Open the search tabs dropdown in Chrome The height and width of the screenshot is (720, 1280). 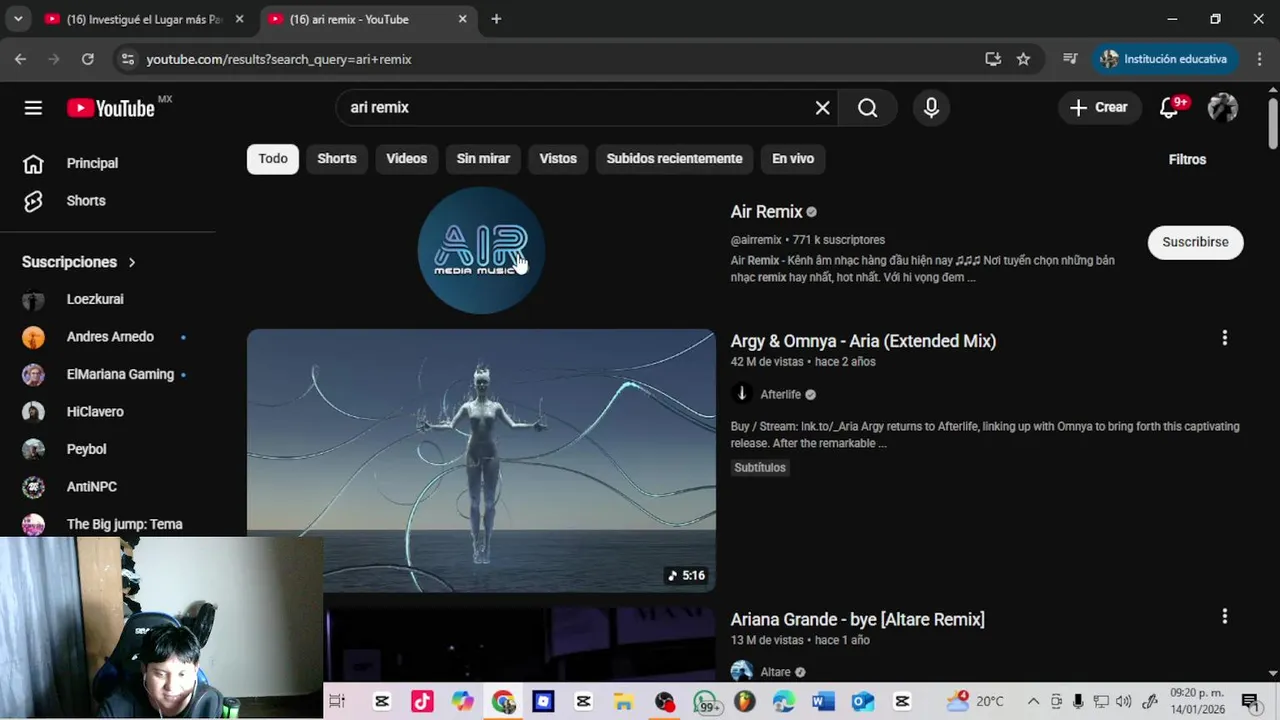[18, 19]
